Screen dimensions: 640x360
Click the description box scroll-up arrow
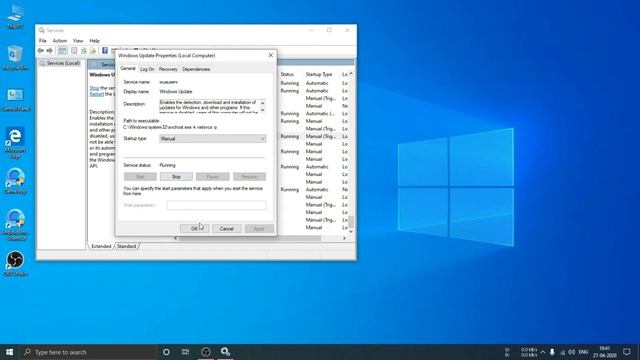pyautogui.click(x=262, y=103)
